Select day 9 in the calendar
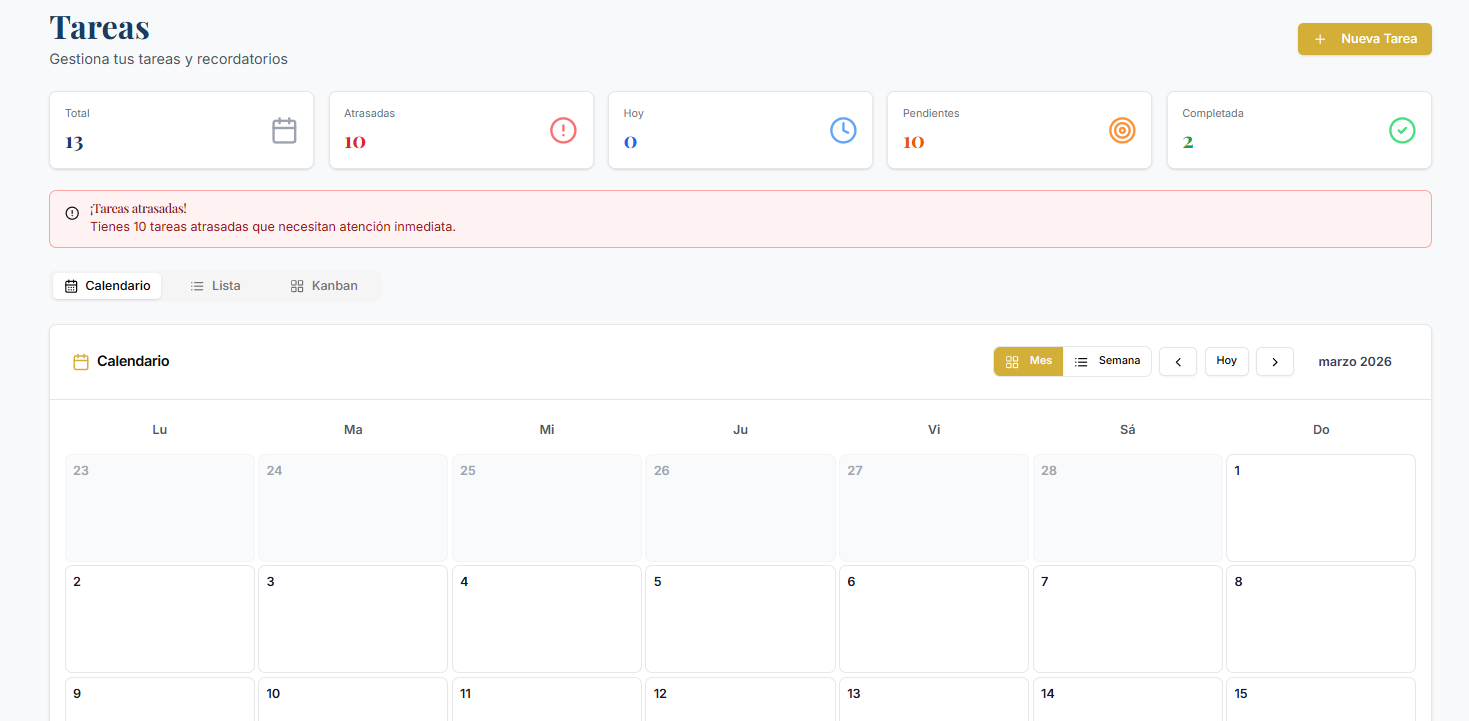 point(160,699)
